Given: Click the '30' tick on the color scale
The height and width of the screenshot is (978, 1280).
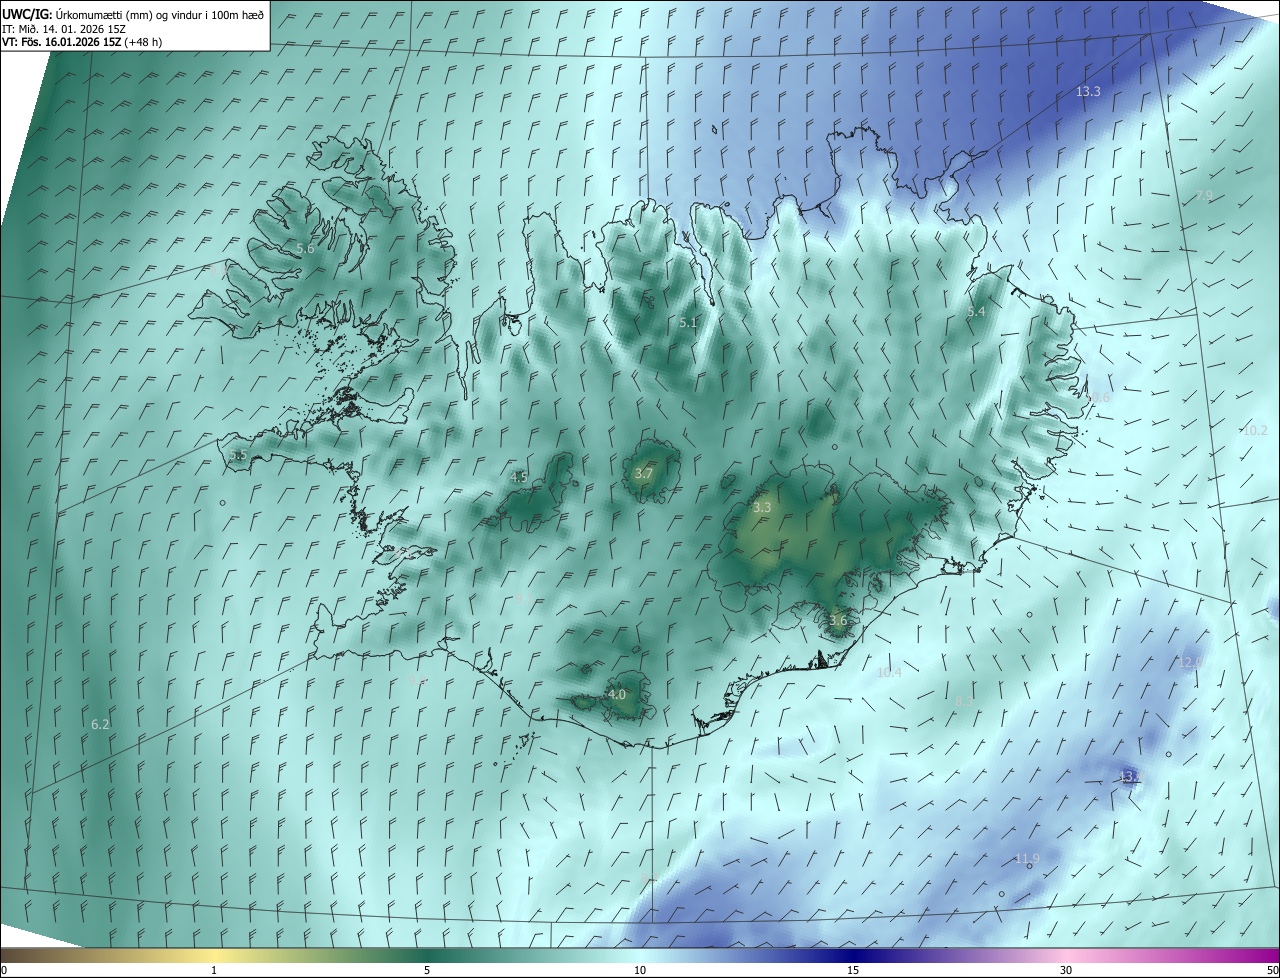Looking at the screenshot, I should (x=1066, y=971).
